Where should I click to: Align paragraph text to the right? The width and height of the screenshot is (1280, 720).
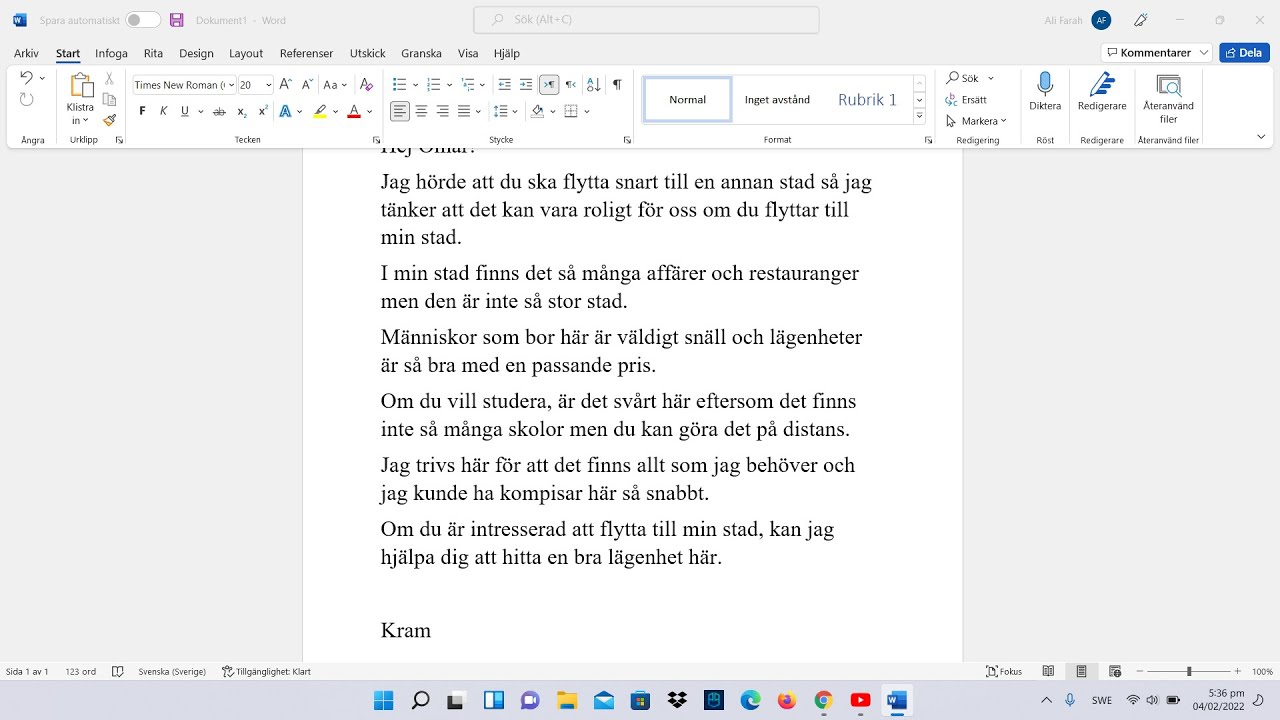[442, 111]
